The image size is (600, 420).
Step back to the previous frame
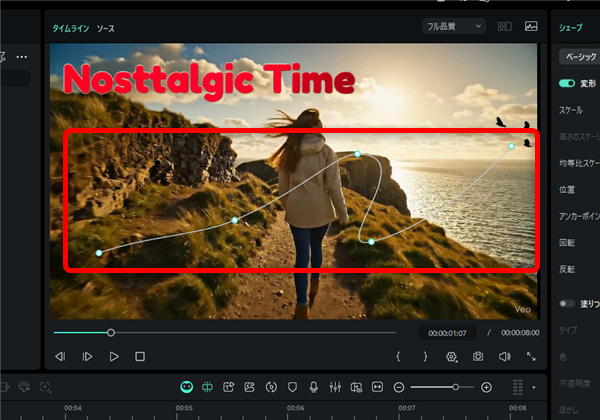60,356
